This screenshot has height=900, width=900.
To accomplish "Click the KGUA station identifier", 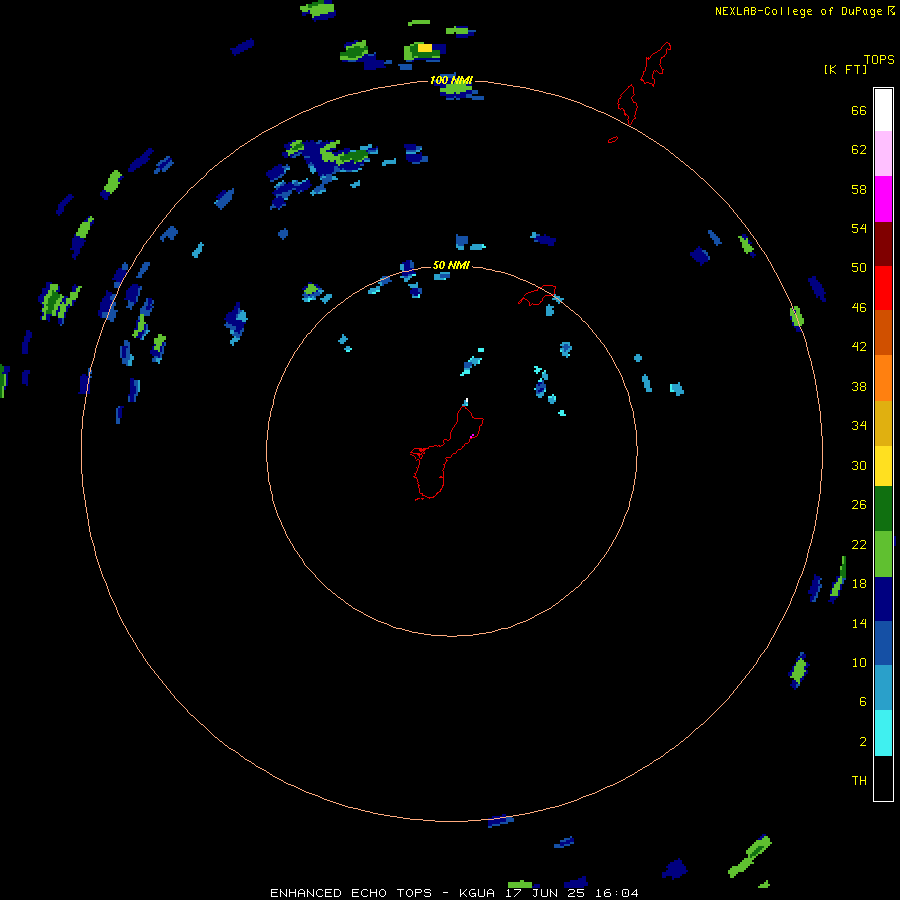I will coord(478,893).
